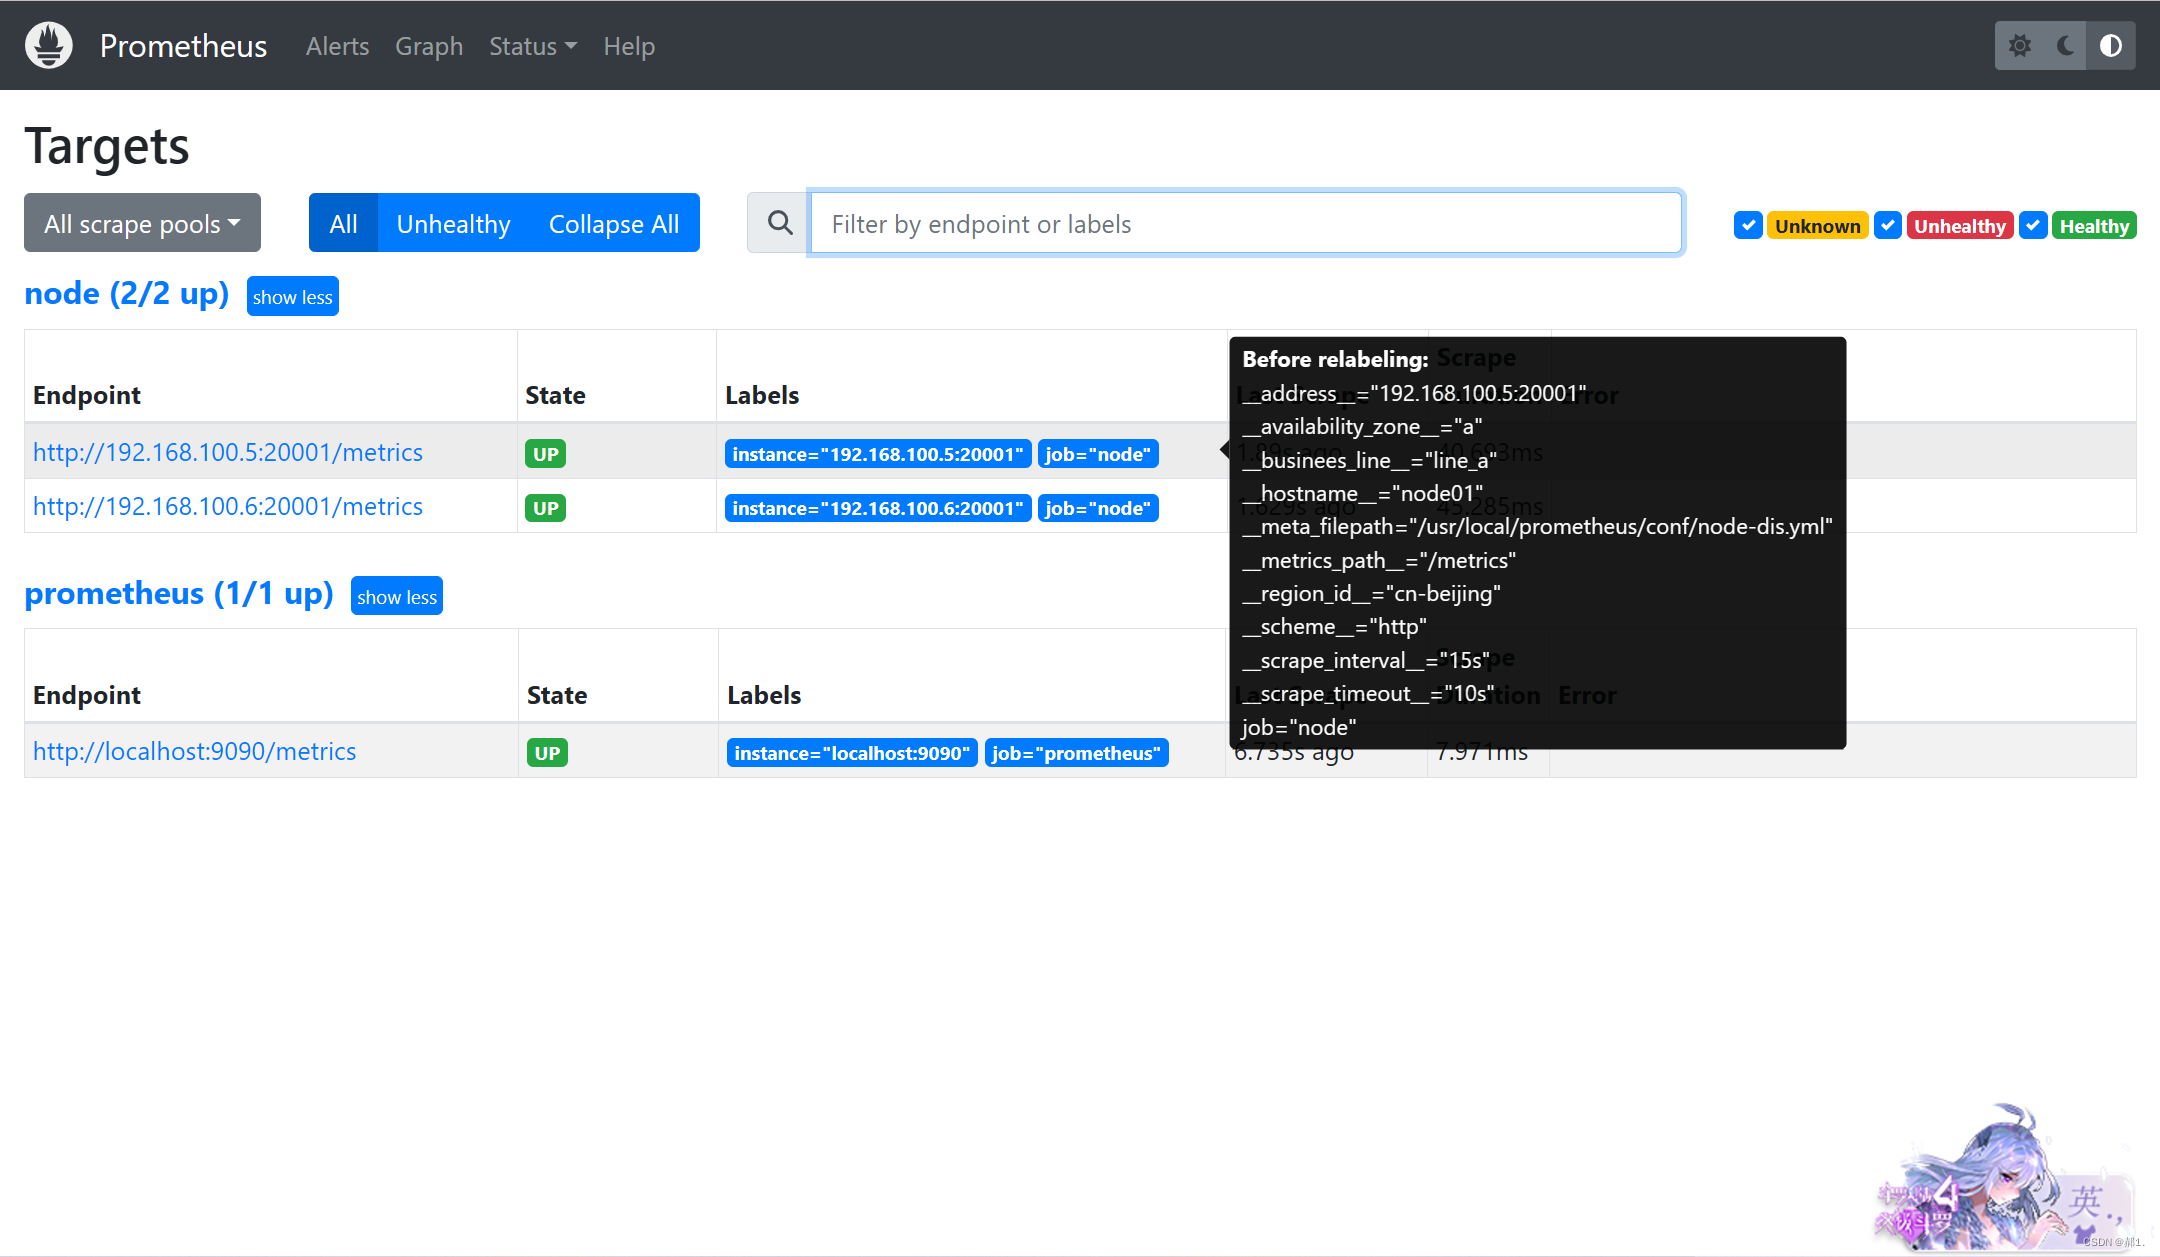This screenshot has width=2160, height=1257.
Task: Toggle the Unhealthy filter checkbox
Action: pos(1887,226)
